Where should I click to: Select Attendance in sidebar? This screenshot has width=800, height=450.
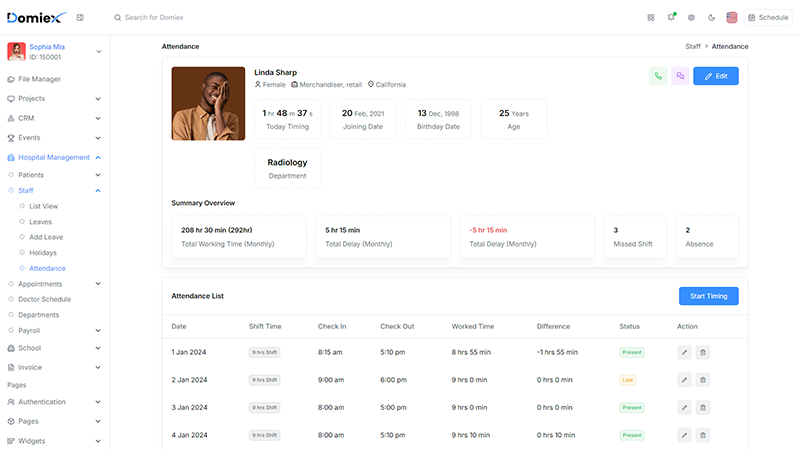[47, 268]
